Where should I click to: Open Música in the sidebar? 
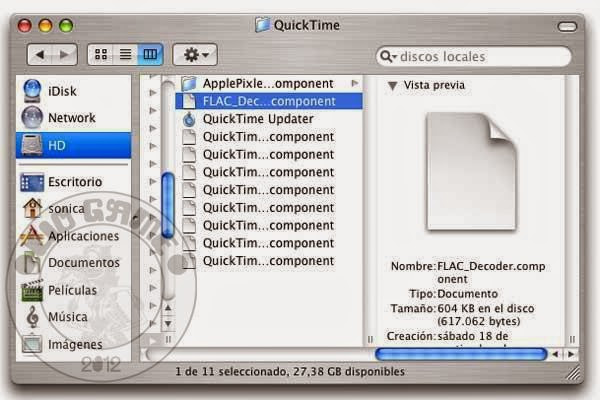73,317
